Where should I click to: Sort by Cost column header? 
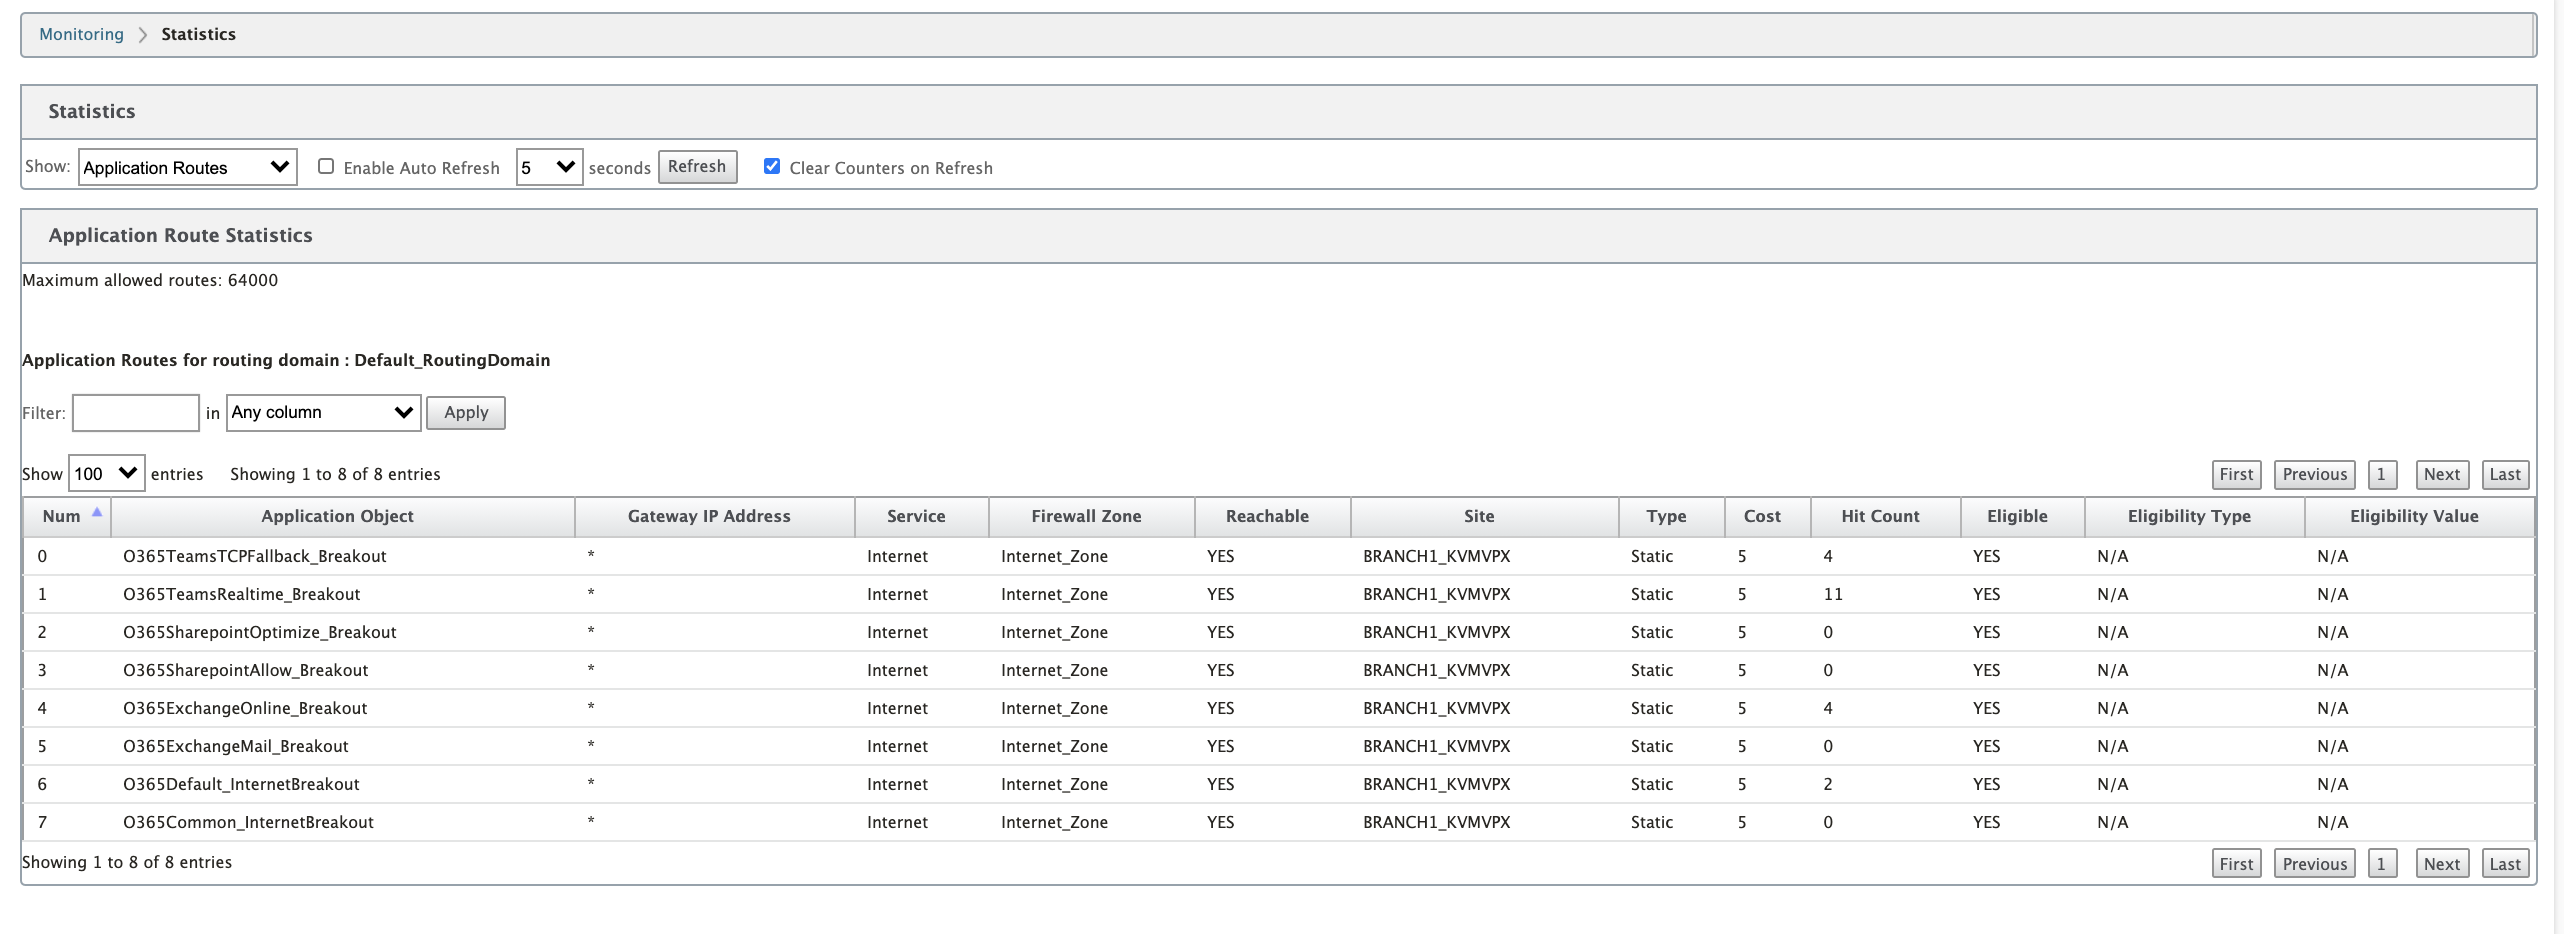coord(1768,517)
